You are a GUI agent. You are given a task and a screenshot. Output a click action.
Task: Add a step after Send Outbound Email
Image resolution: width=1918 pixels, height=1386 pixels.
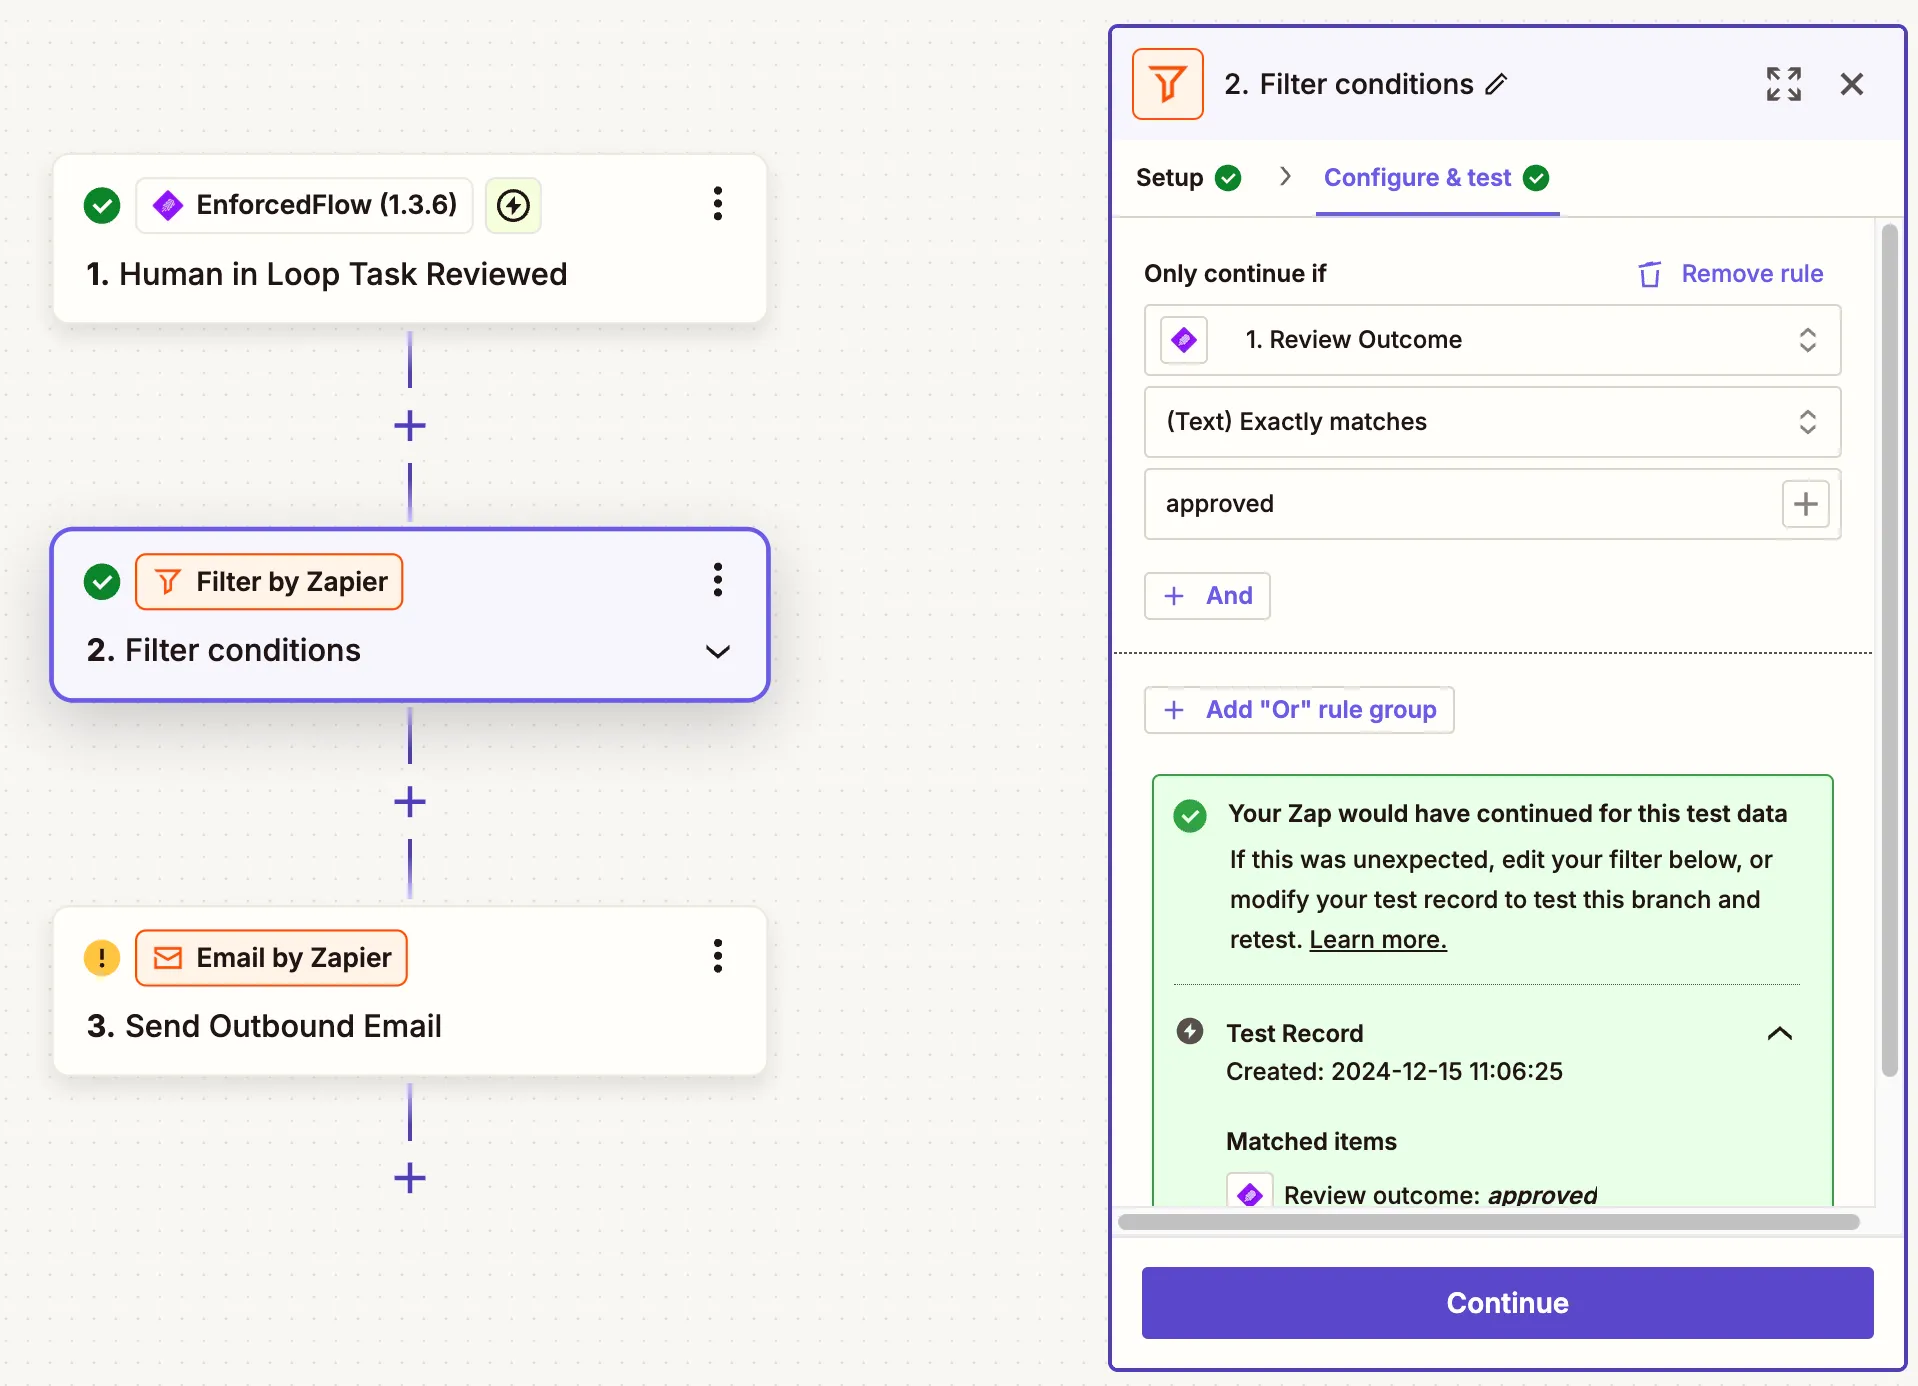tap(410, 1178)
